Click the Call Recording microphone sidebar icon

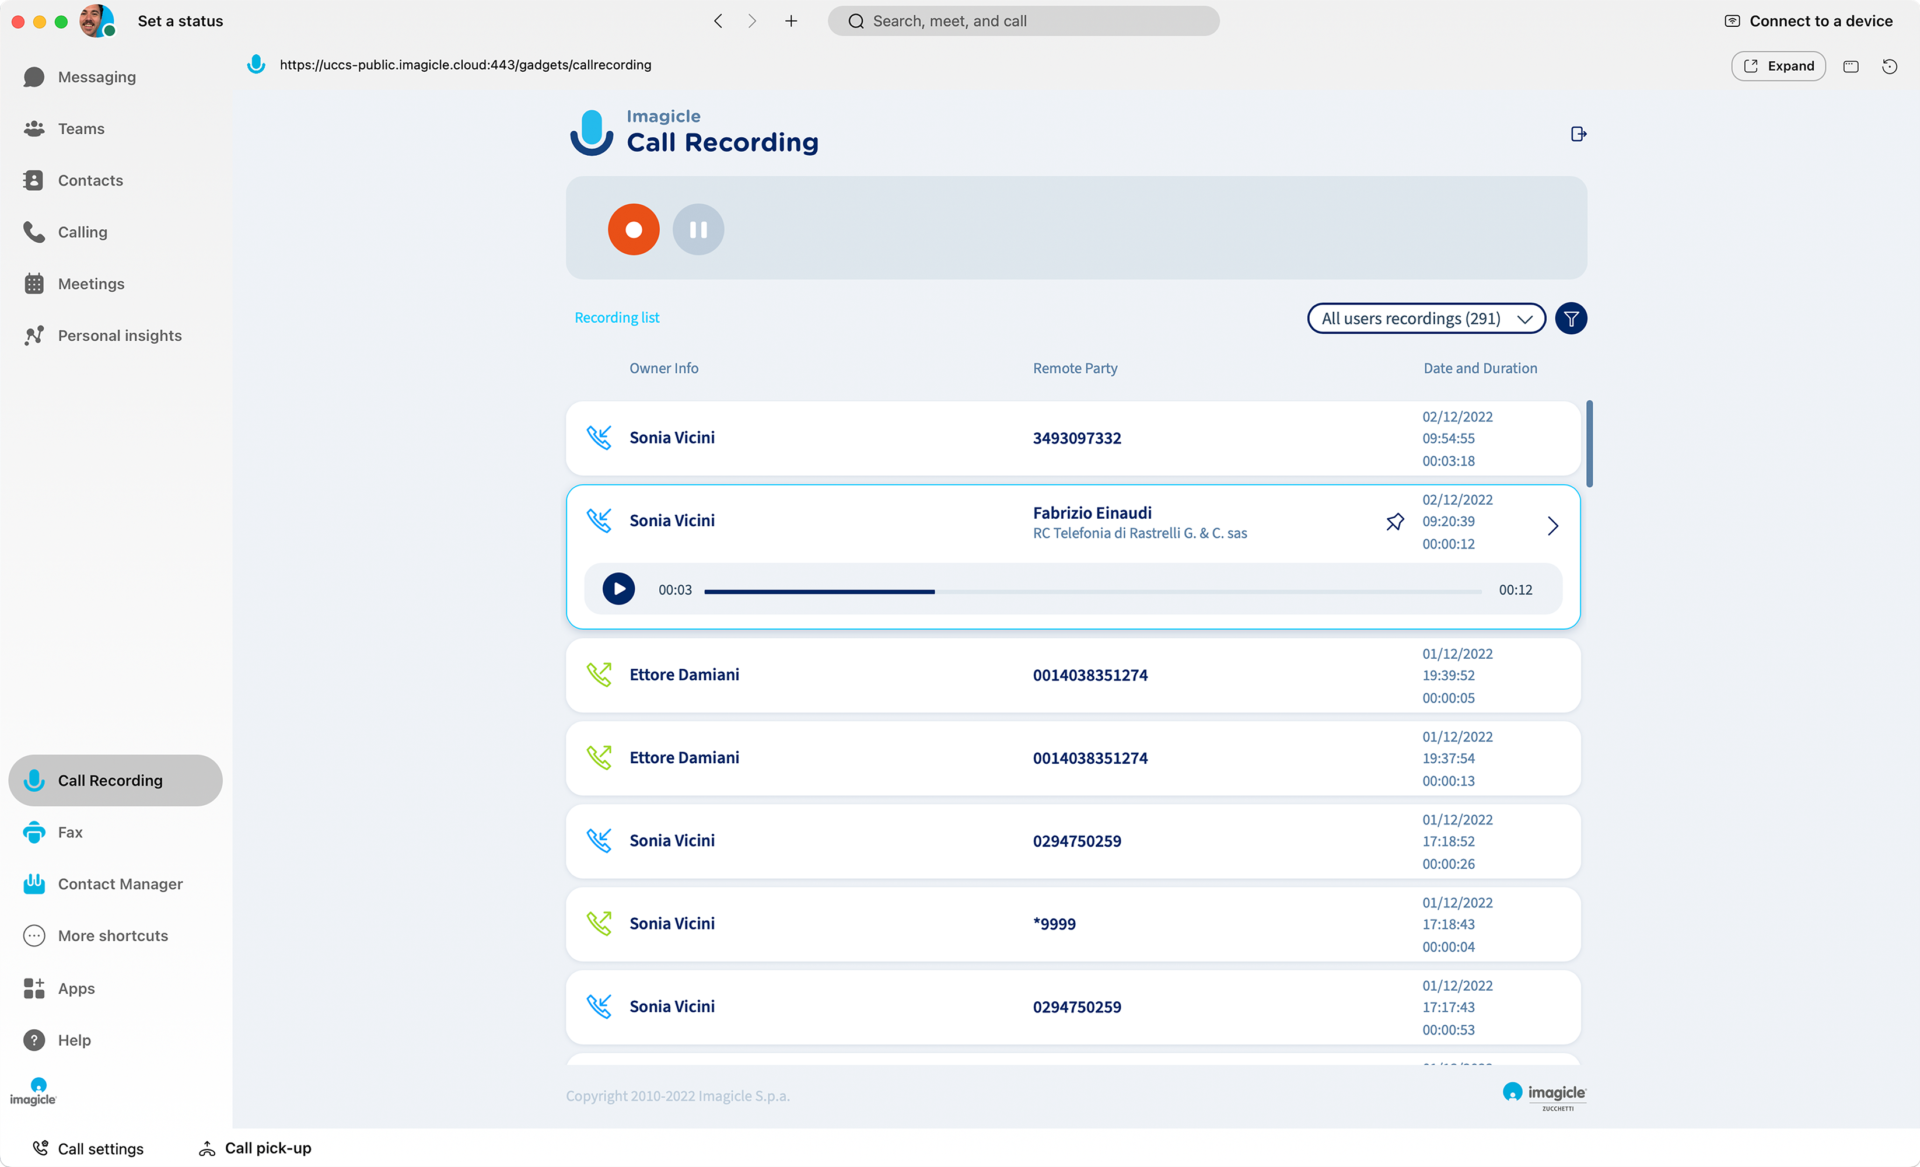tap(33, 780)
